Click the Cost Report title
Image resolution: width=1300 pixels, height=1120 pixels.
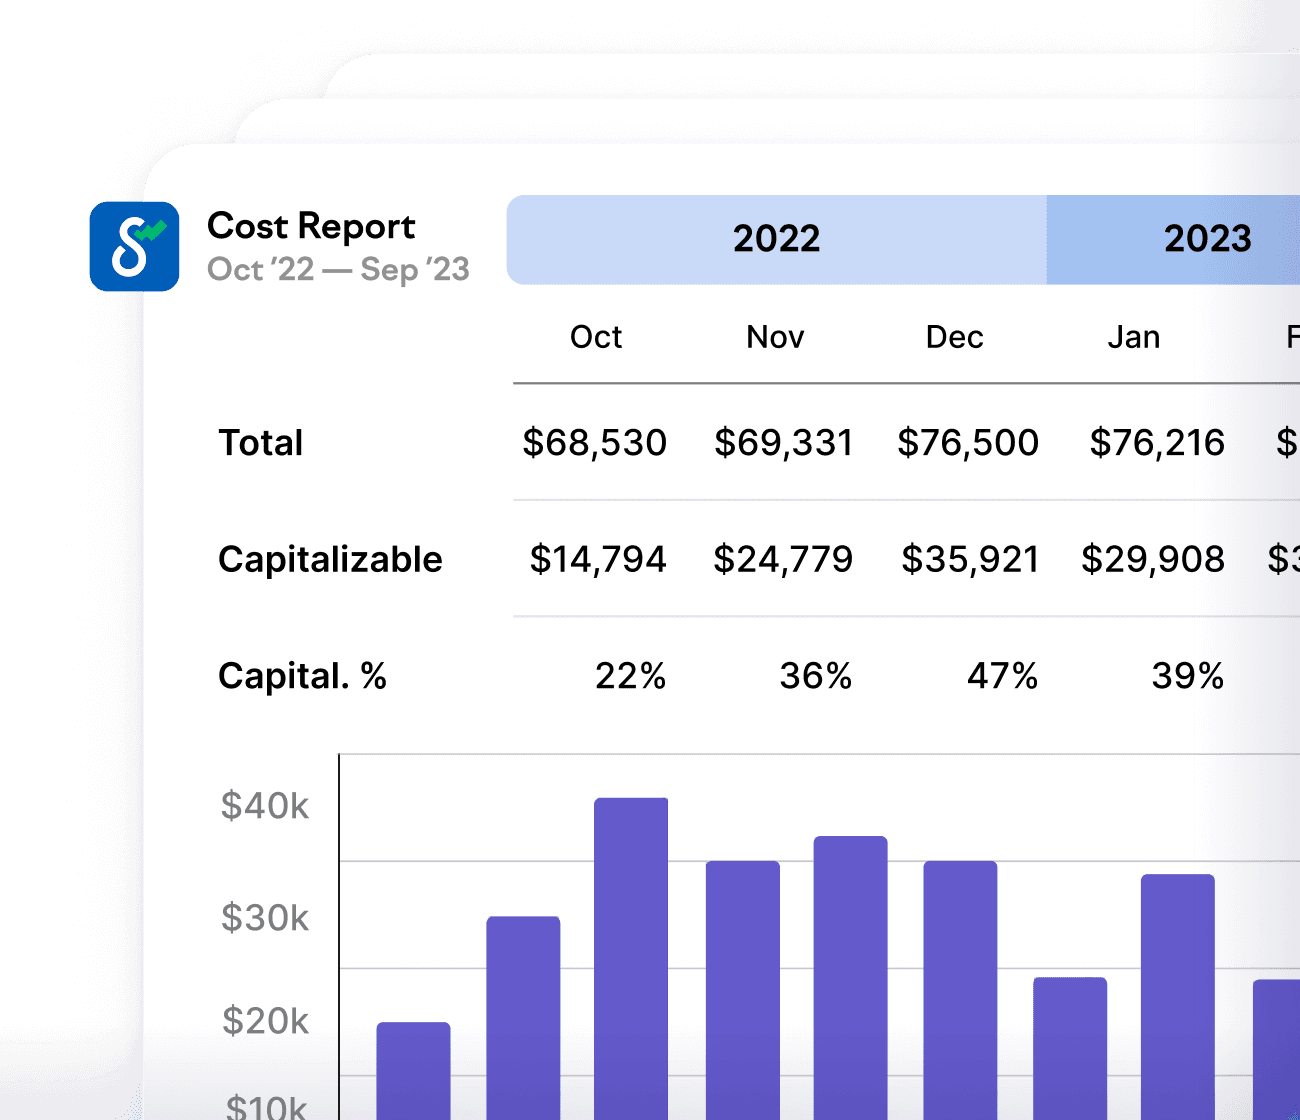point(311,226)
